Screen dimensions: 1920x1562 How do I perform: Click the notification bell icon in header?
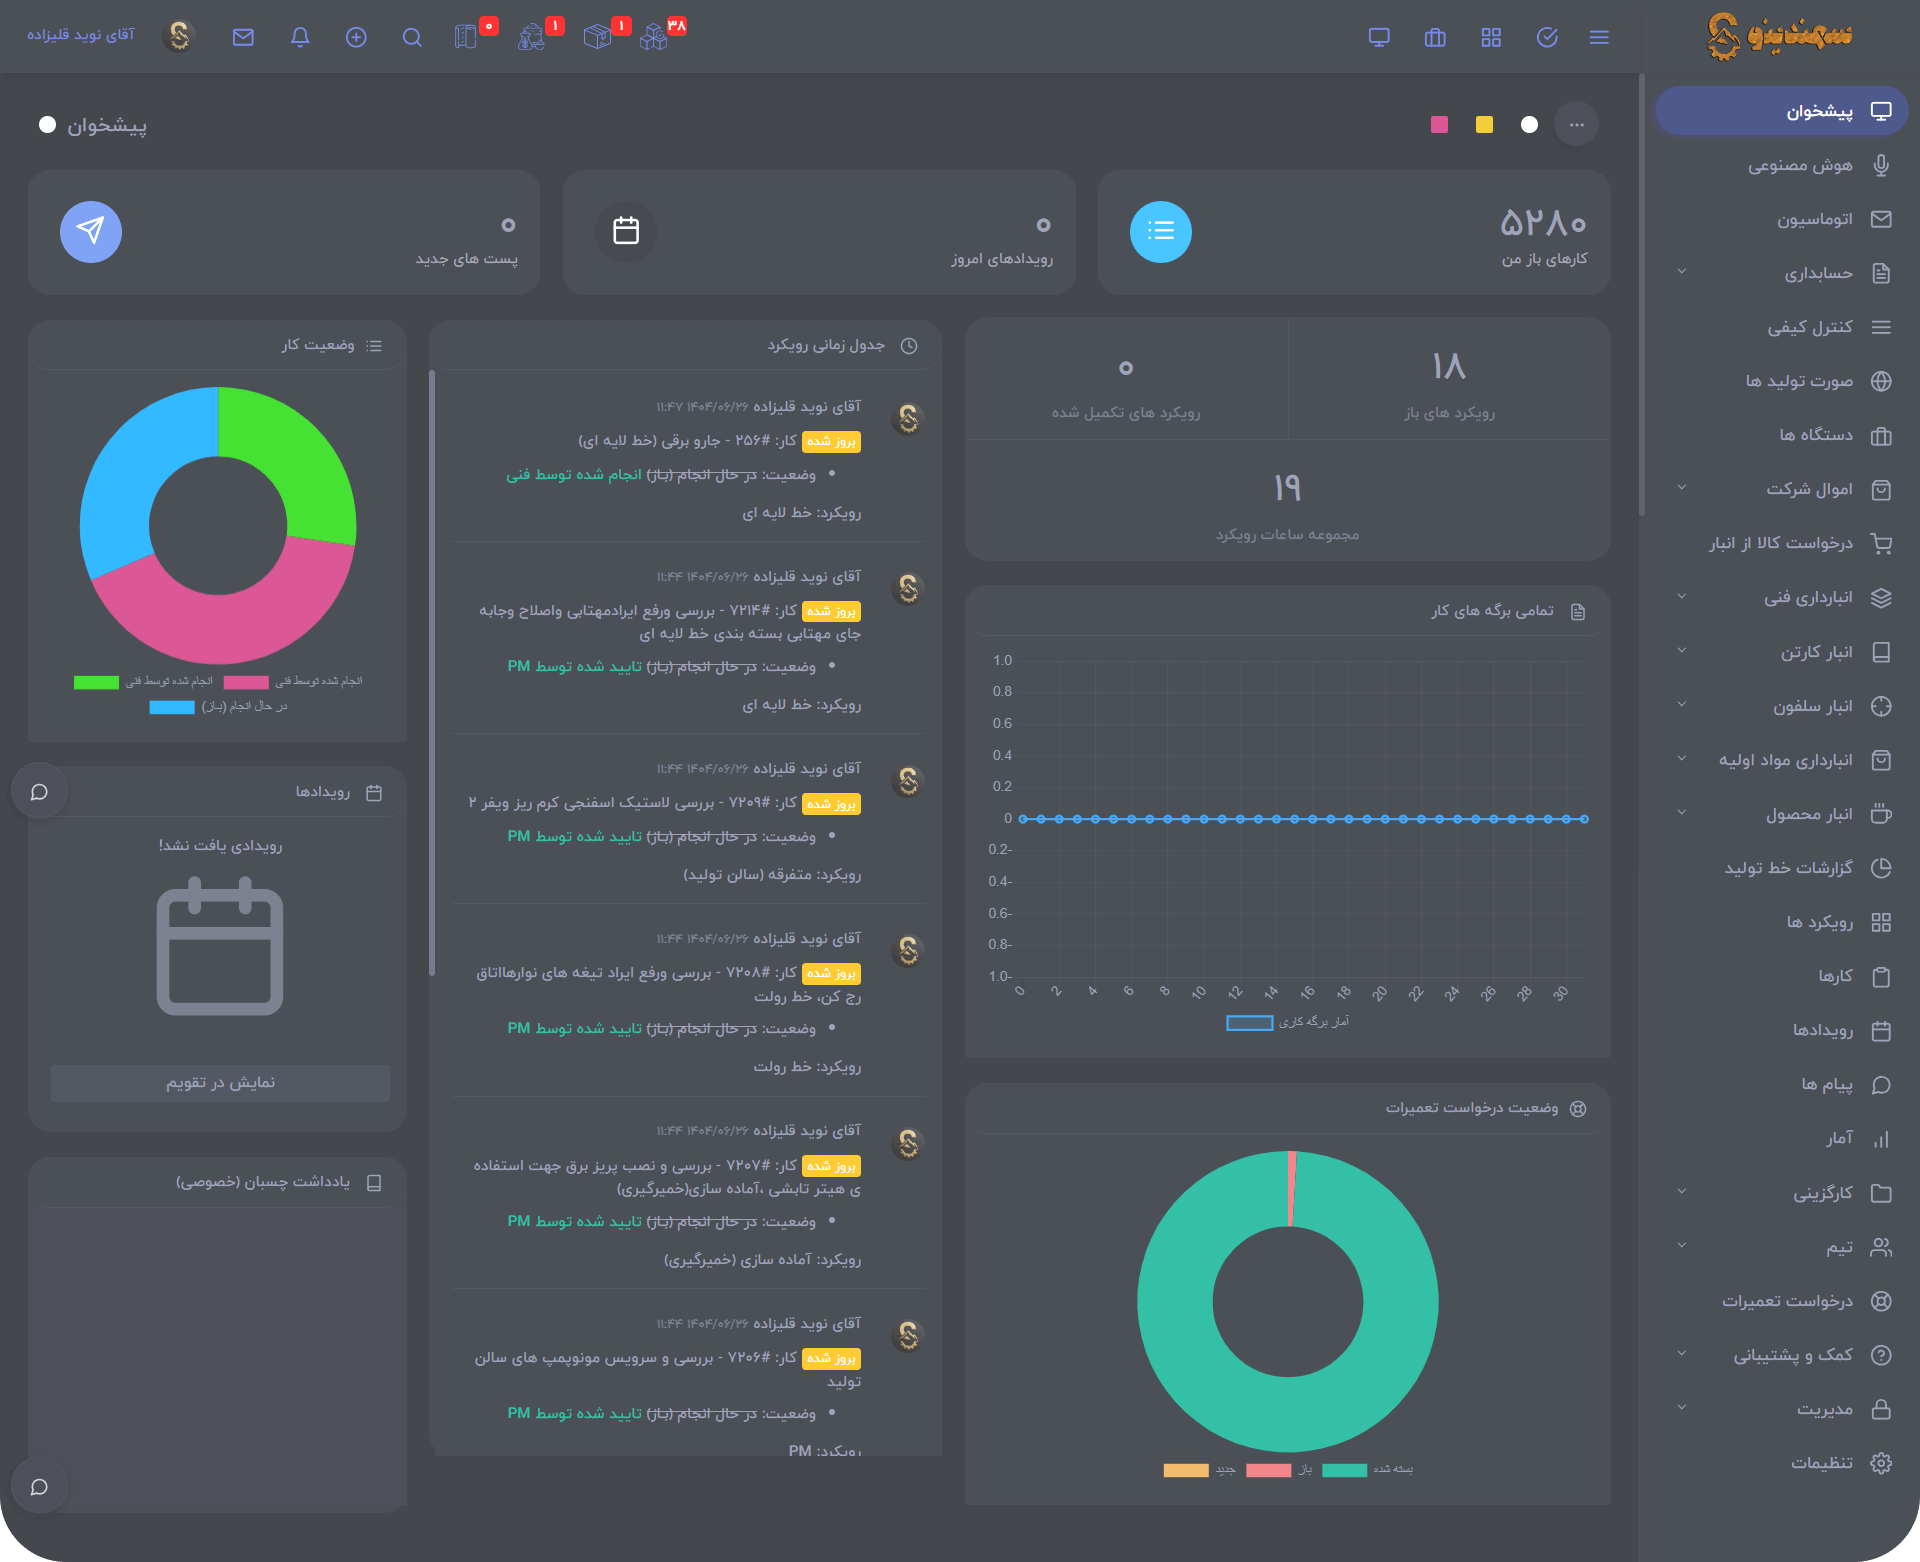coord(300,37)
